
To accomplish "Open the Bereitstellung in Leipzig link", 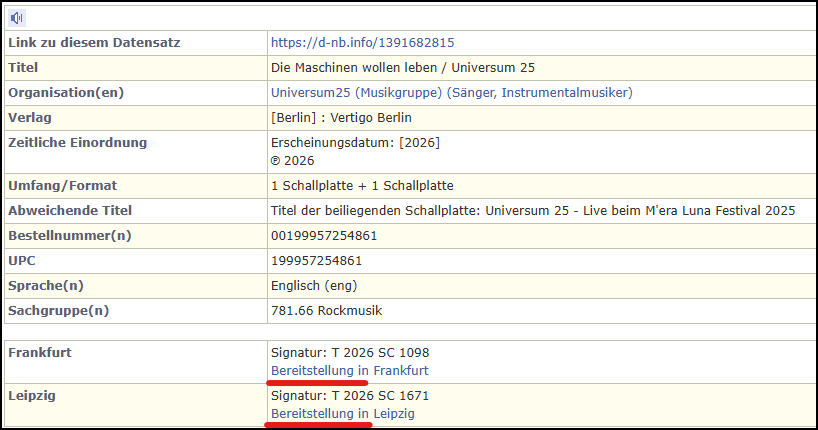I will [343, 413].
